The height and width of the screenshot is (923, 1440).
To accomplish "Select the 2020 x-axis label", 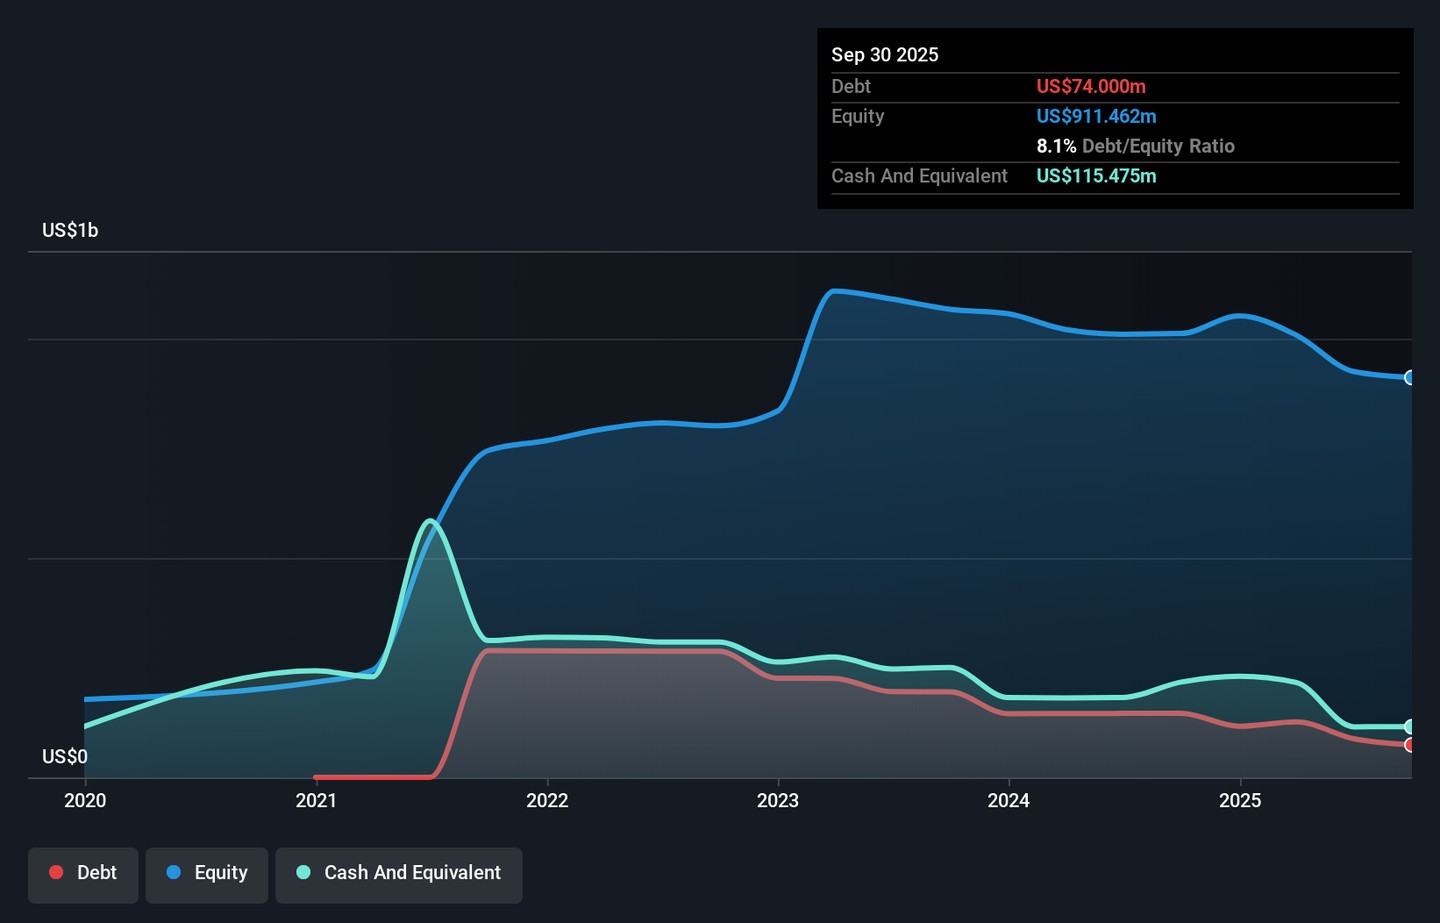I will click(85, 800).
